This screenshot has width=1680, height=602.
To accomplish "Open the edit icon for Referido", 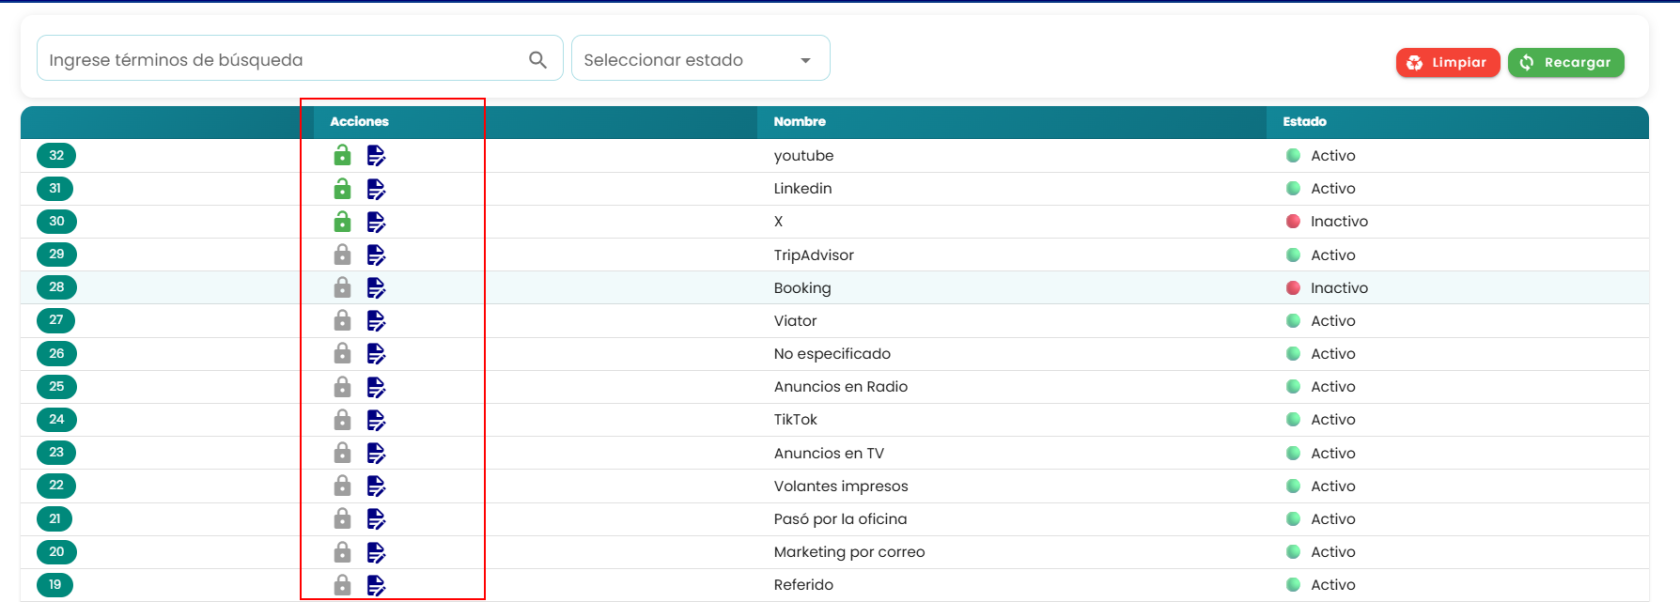I will coord(376,585).
